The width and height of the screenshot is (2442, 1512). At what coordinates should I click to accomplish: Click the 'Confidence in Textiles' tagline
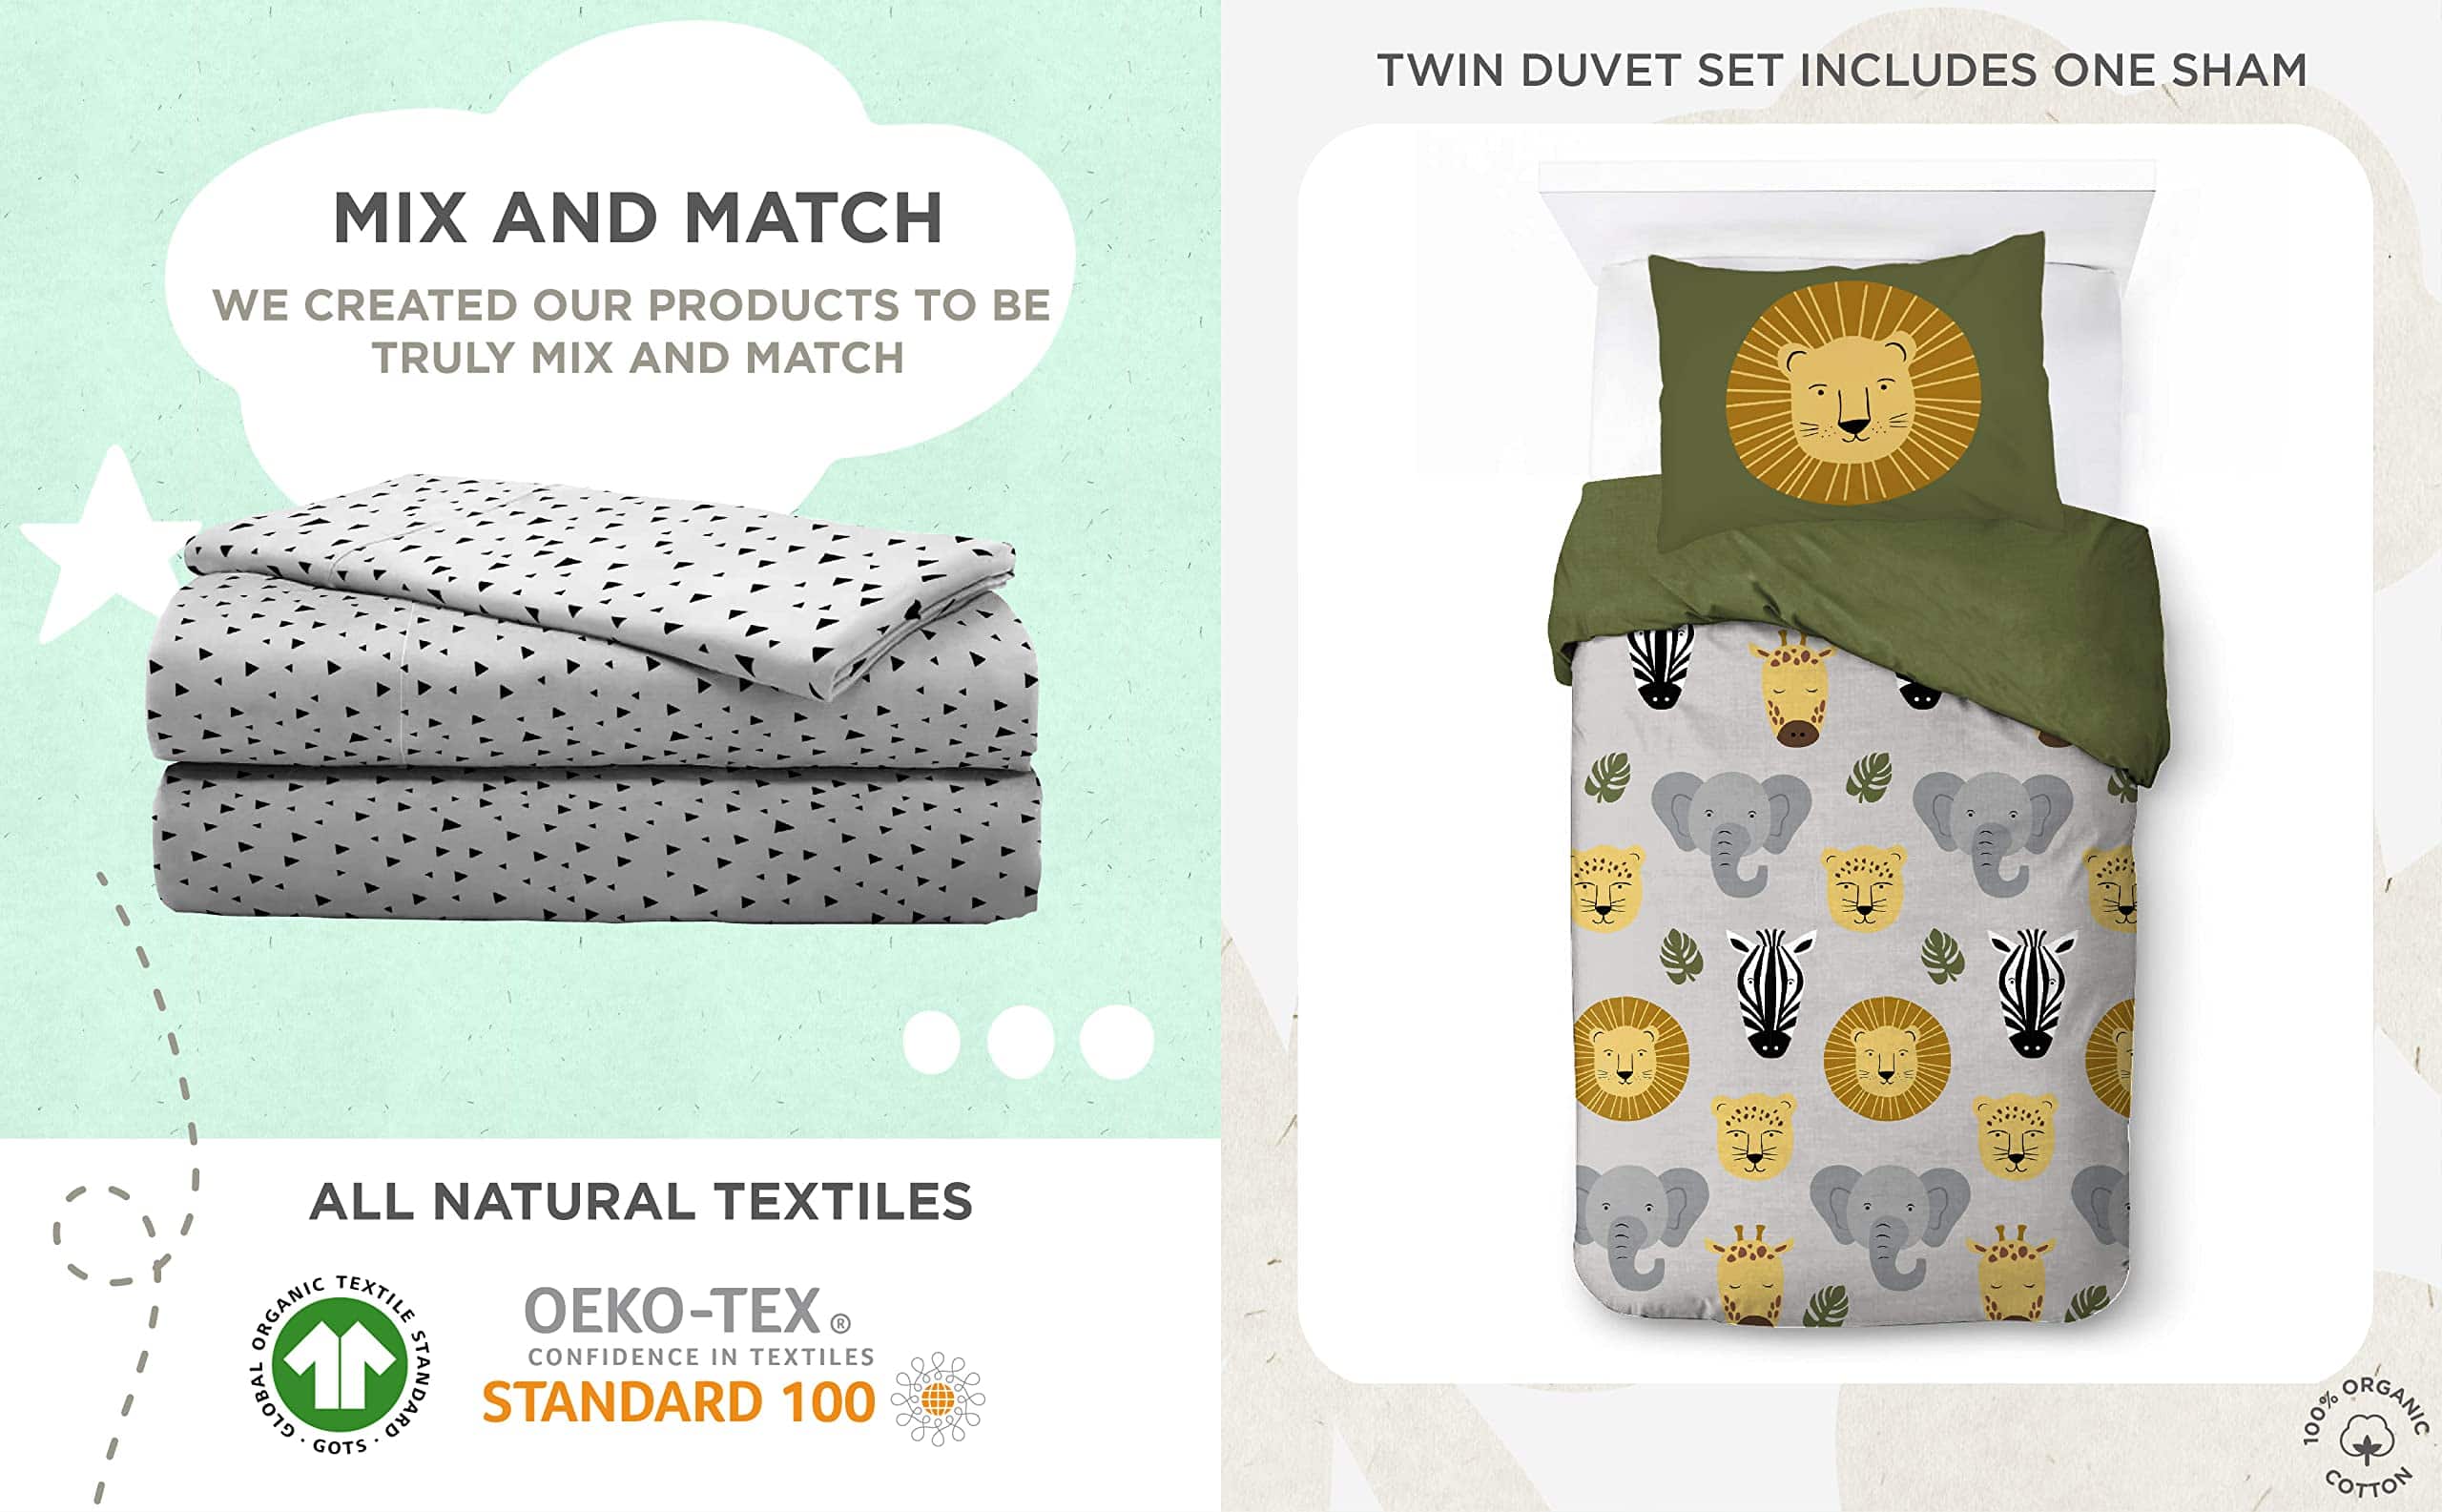tap(702, 1357)
